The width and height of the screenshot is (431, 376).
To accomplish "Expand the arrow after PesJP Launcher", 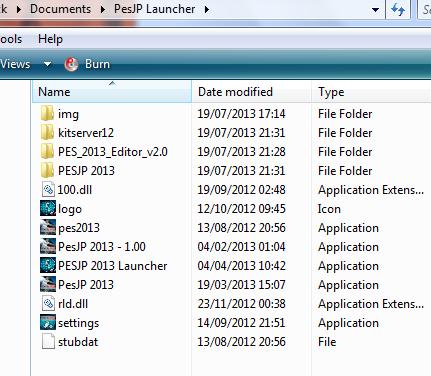I will click(x=207, y=9).
